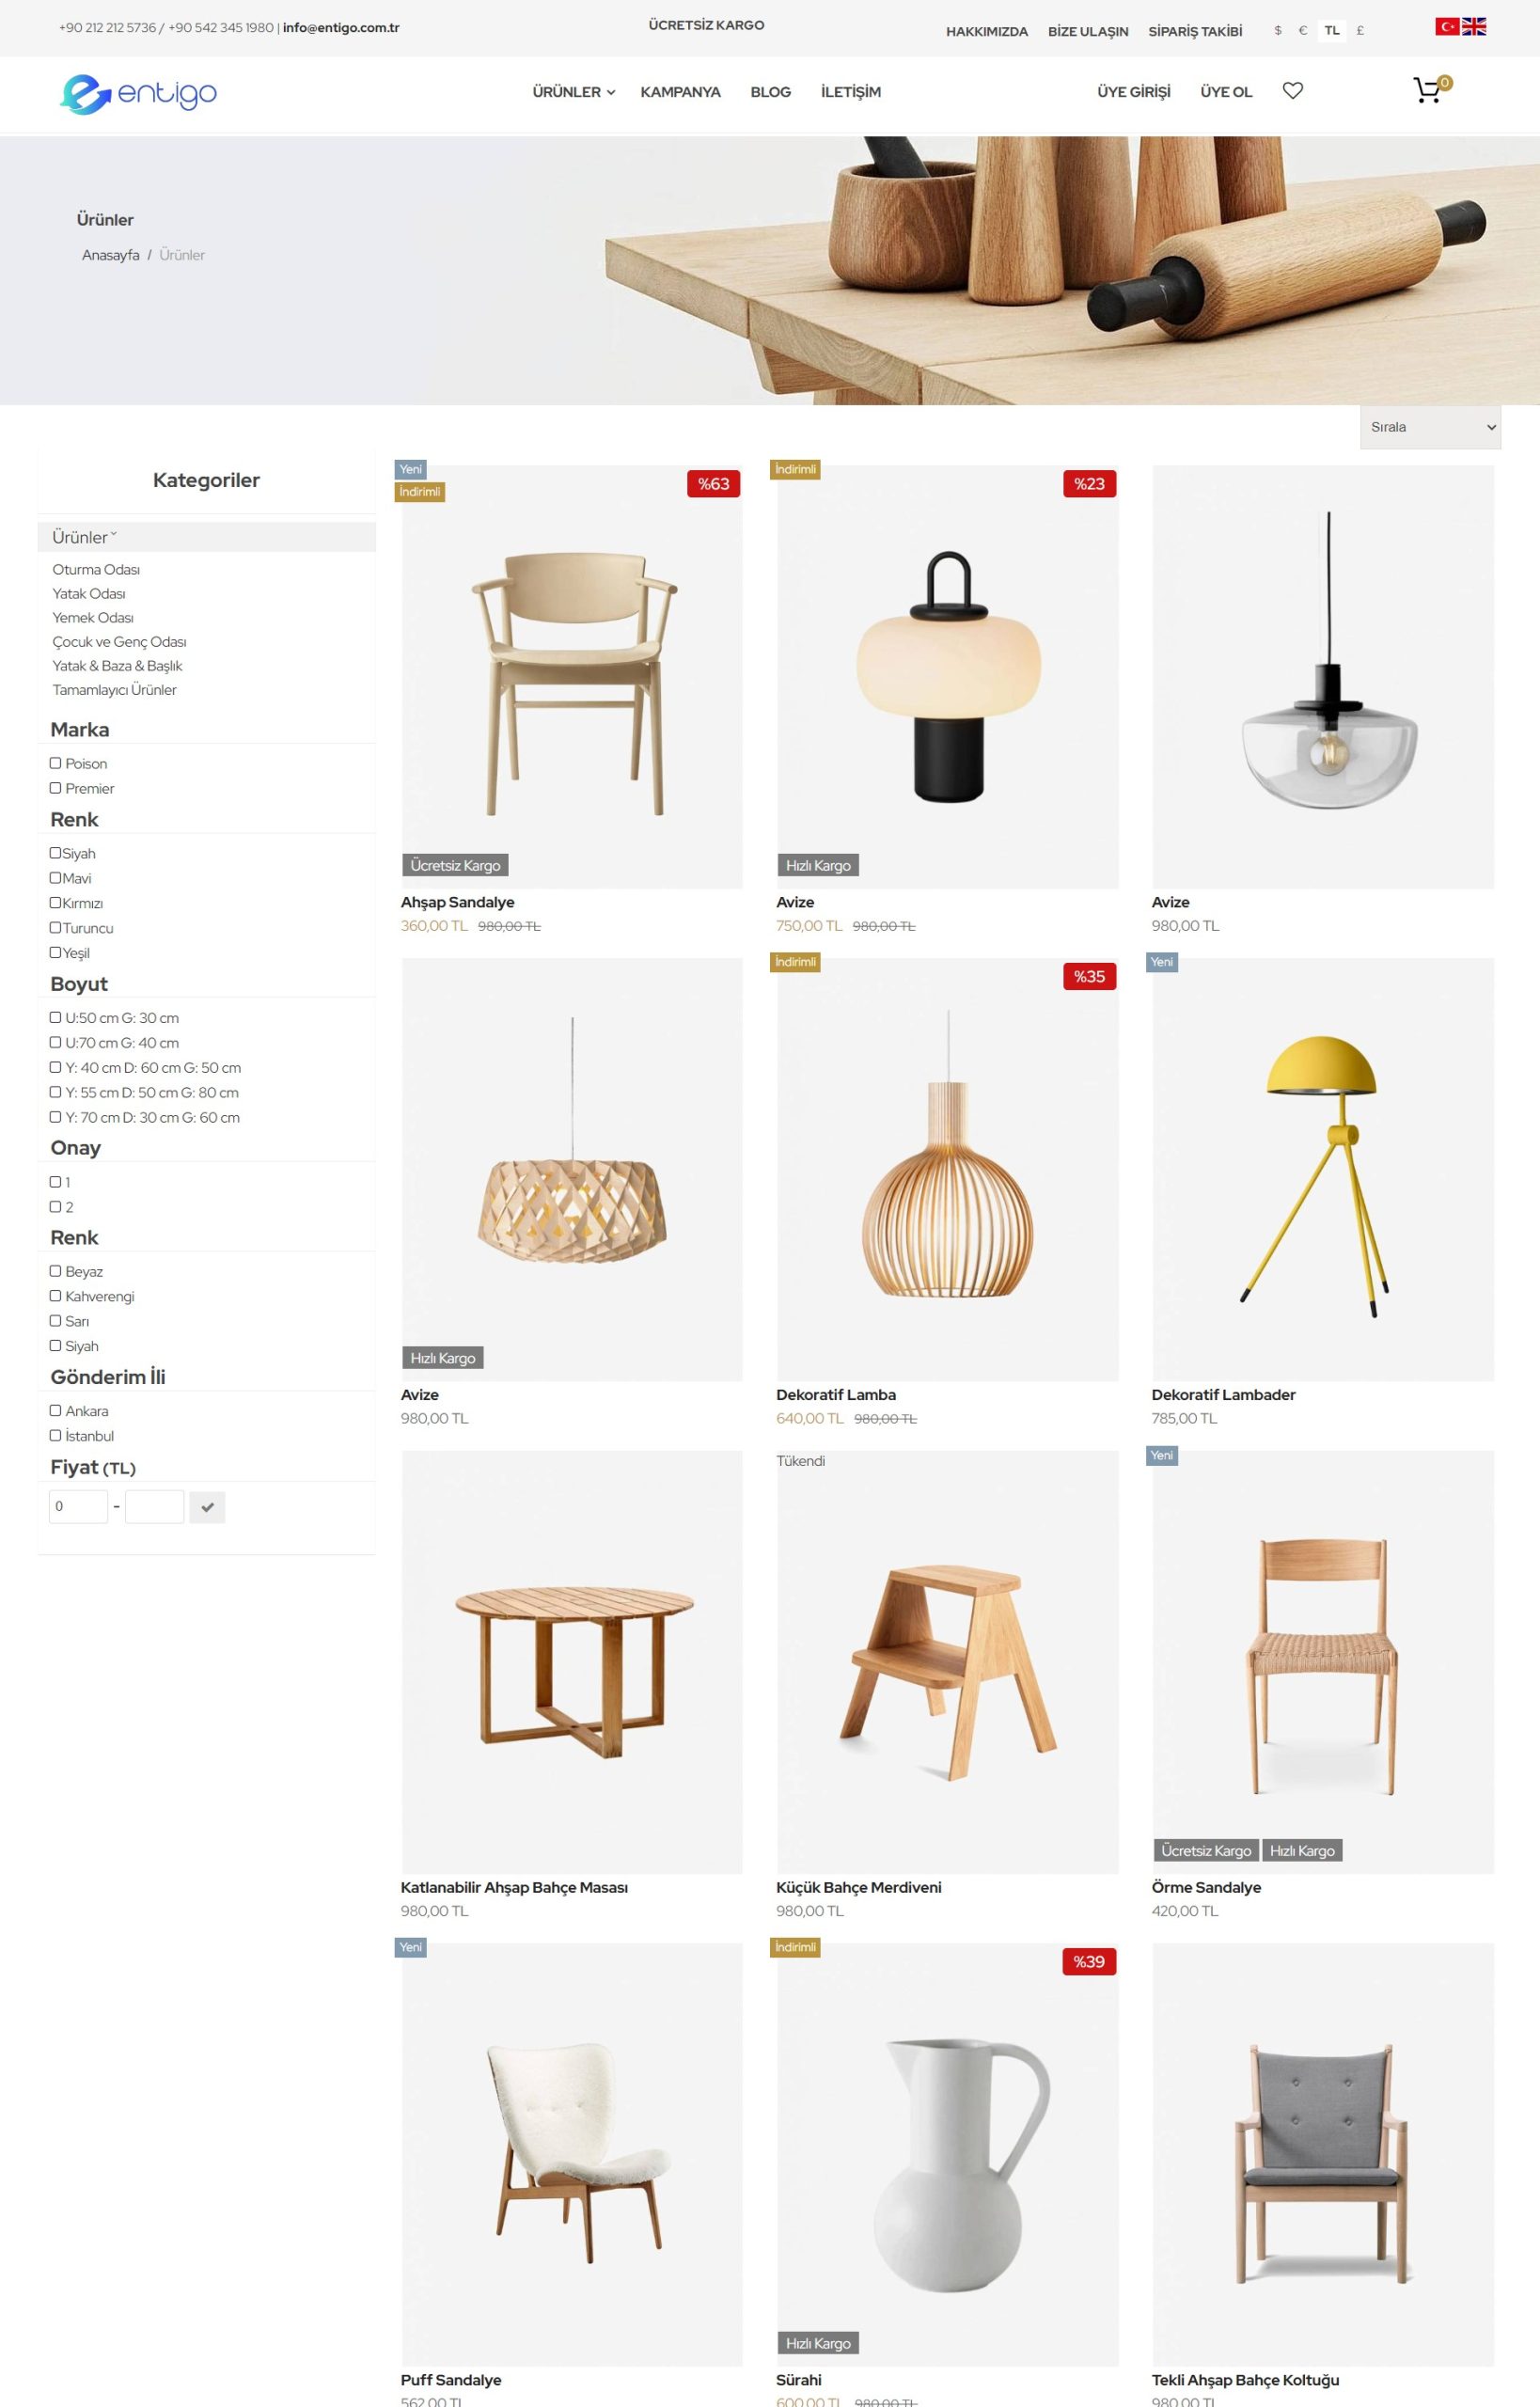
Task: Go to the KAMPANYA menu item
Action: (x=680, y=92)
